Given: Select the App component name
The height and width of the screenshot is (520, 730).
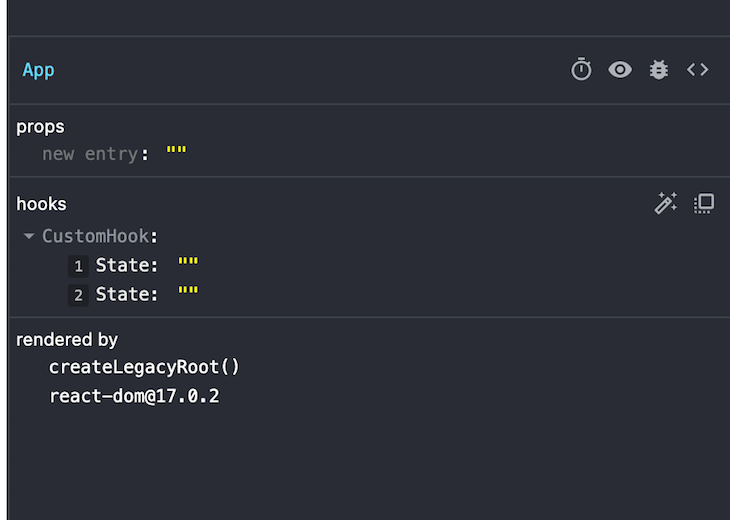Looking at the screenshot, I should 39,70.
